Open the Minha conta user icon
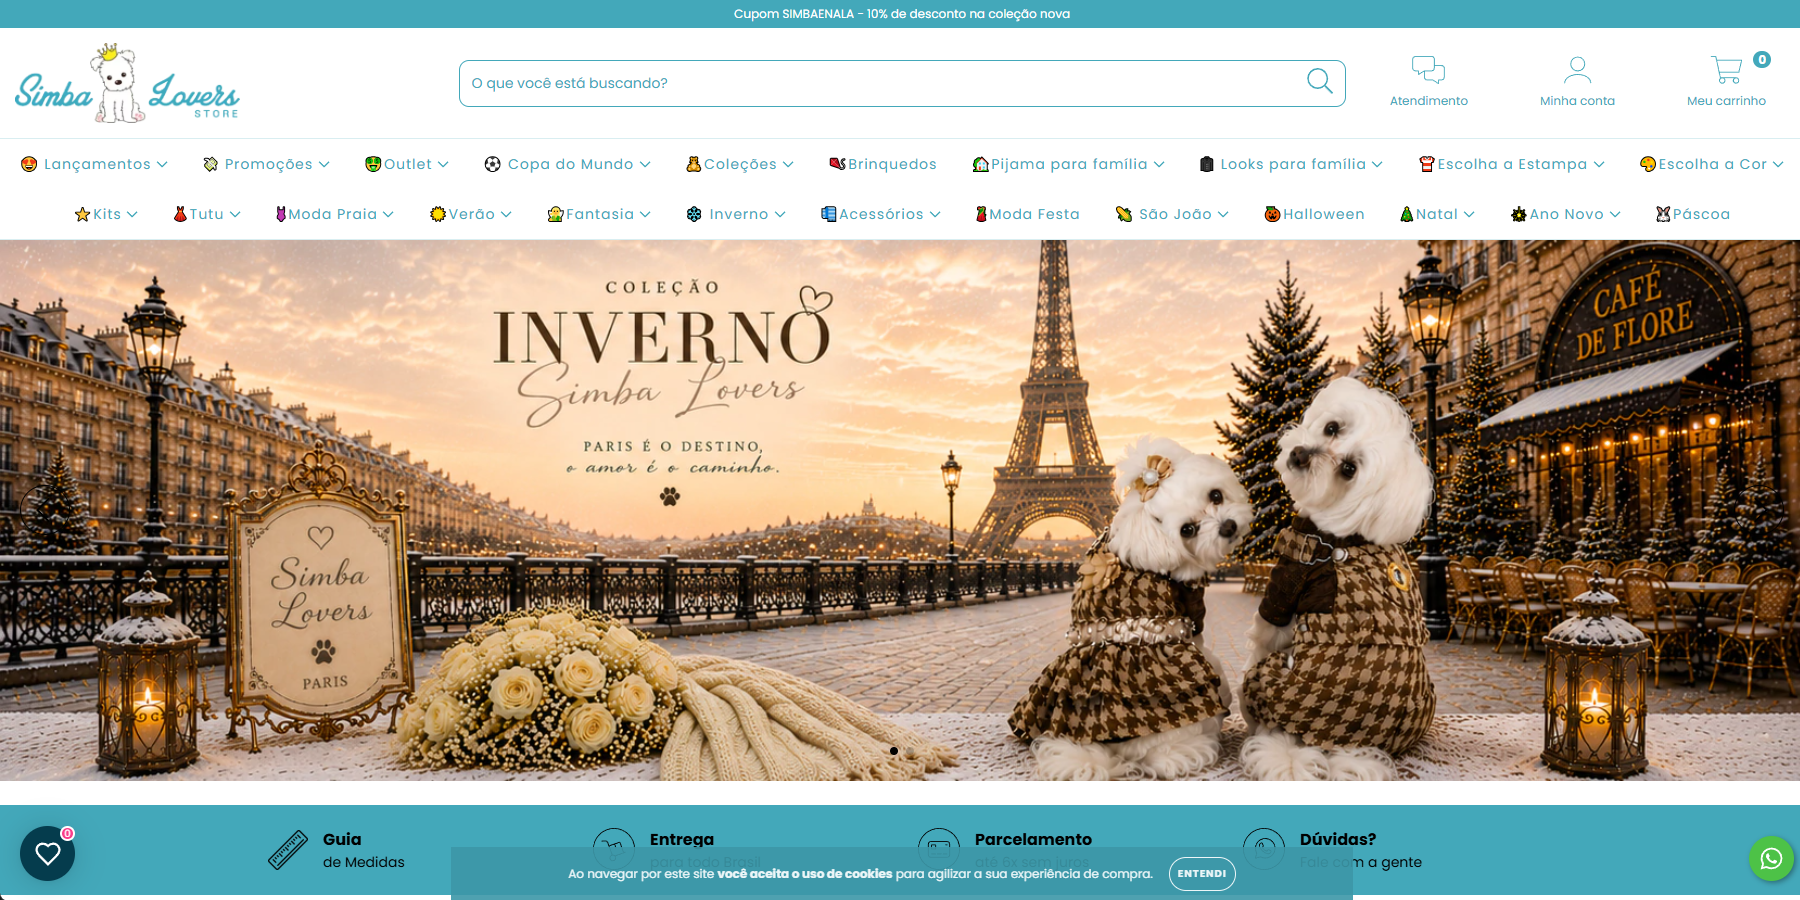 1577,69
